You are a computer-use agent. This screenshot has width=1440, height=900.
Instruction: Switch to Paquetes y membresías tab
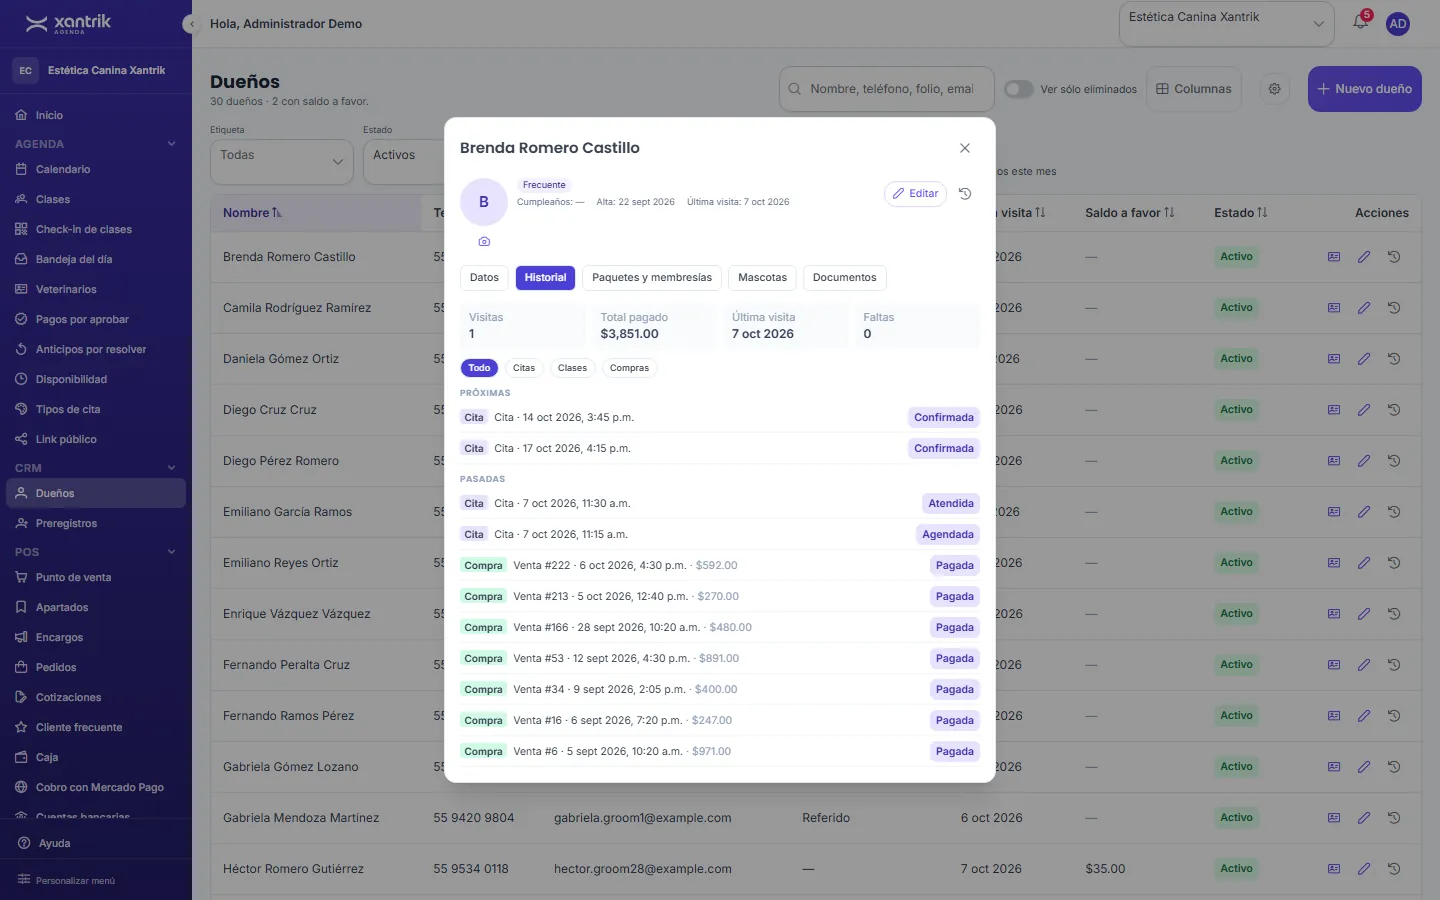(x=652, y=278)
